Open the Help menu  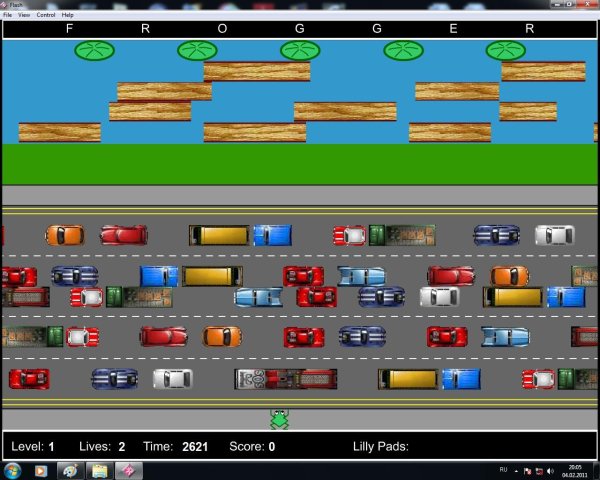coord(68,15)
